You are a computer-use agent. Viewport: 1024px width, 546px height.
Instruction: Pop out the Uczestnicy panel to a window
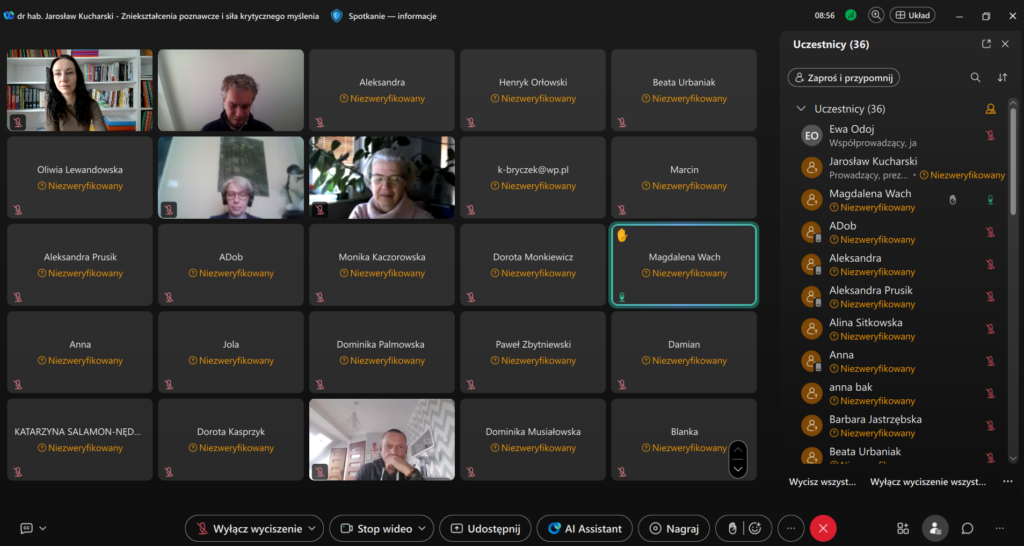pyautogui.click(x=986, y=44)
